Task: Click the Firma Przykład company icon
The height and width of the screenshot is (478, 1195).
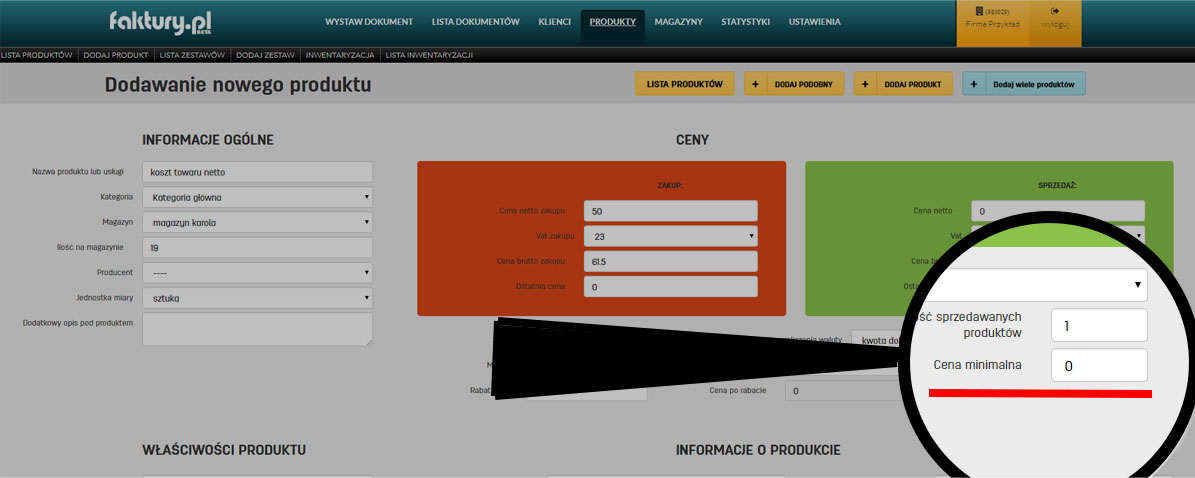Action: click(979, 11)
